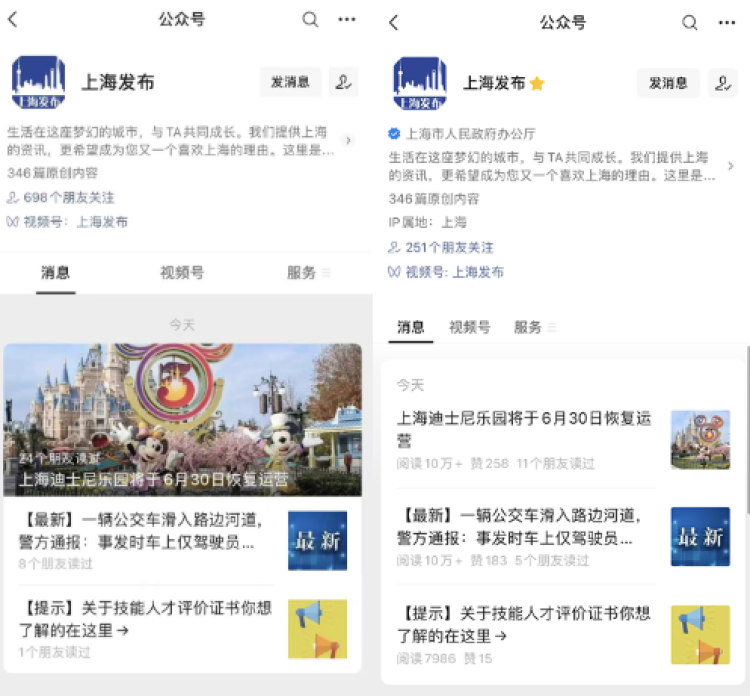
Task: Select 消息 tab on left screen
Action: [x=55, y=273]
